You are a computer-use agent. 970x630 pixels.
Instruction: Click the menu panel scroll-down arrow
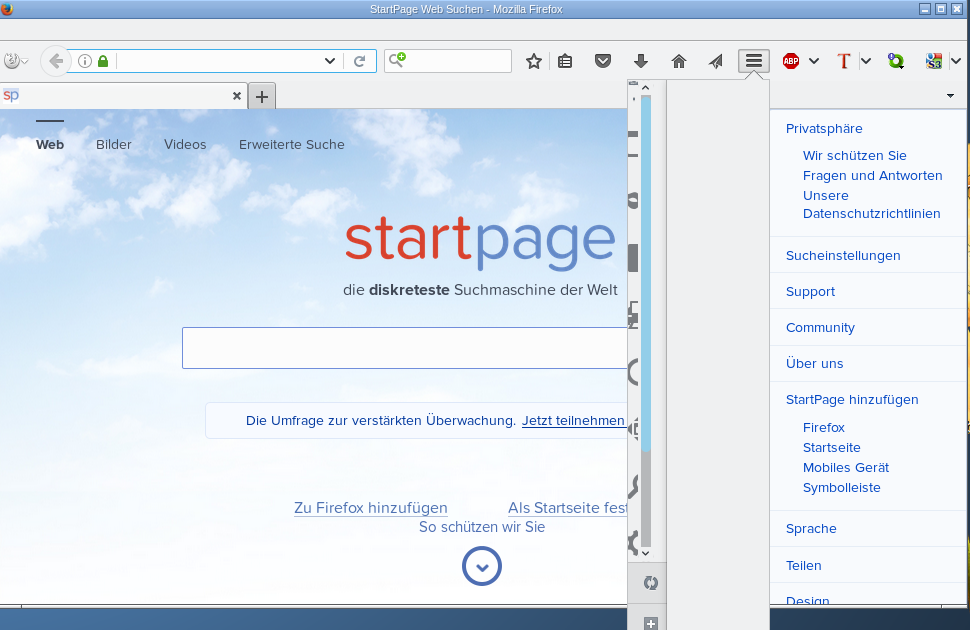click(646, 553)
